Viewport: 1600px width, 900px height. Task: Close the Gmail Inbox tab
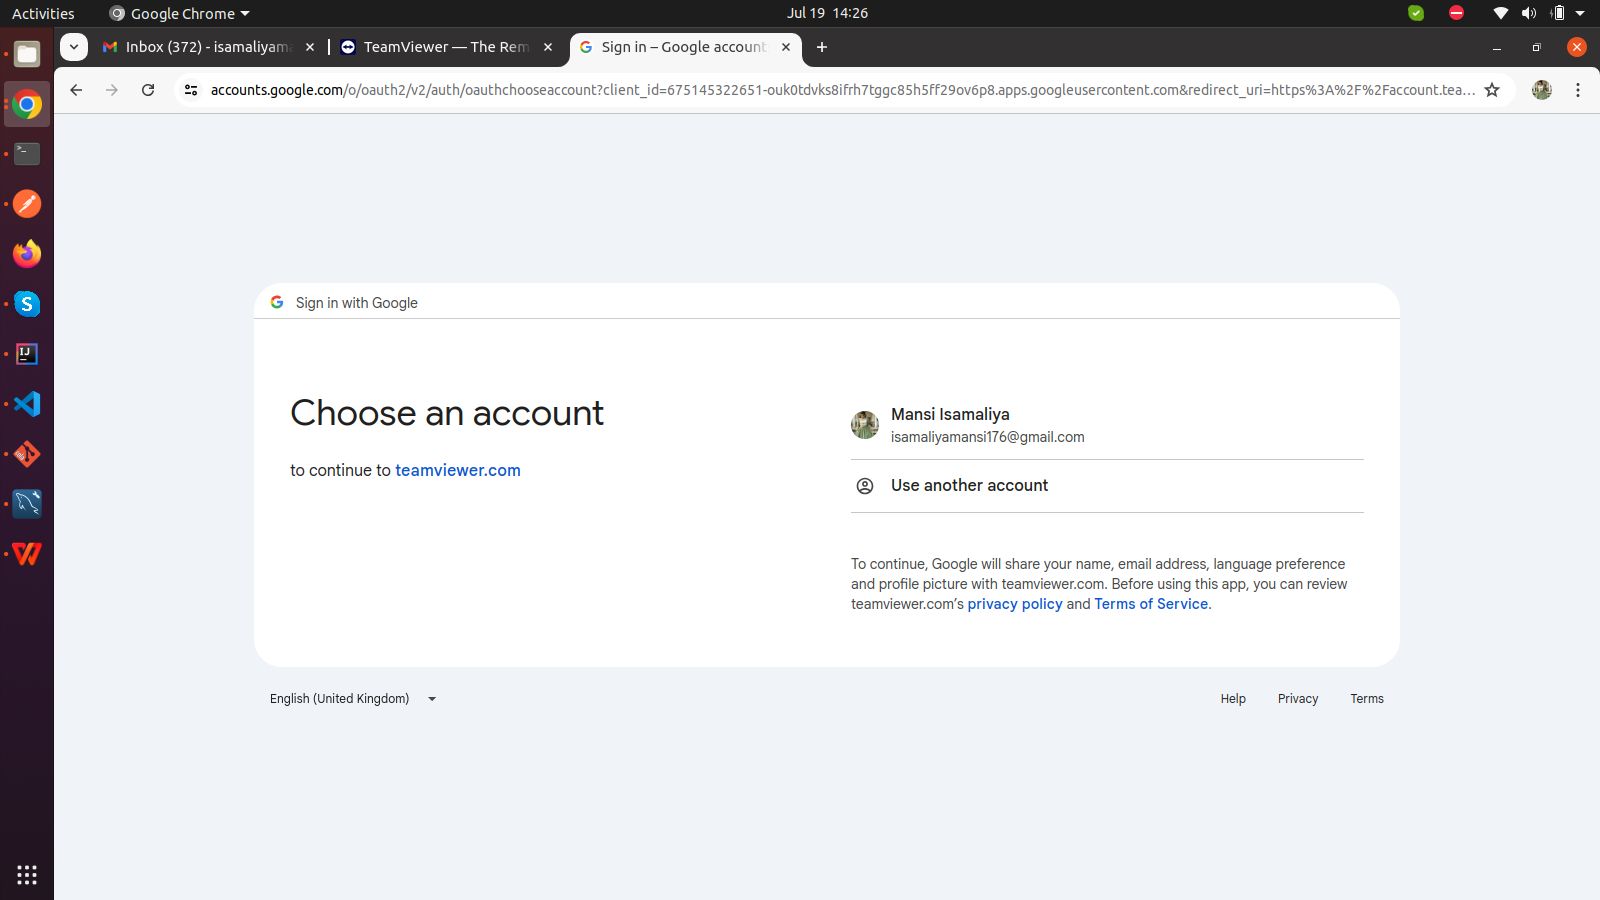pos(310,47)
